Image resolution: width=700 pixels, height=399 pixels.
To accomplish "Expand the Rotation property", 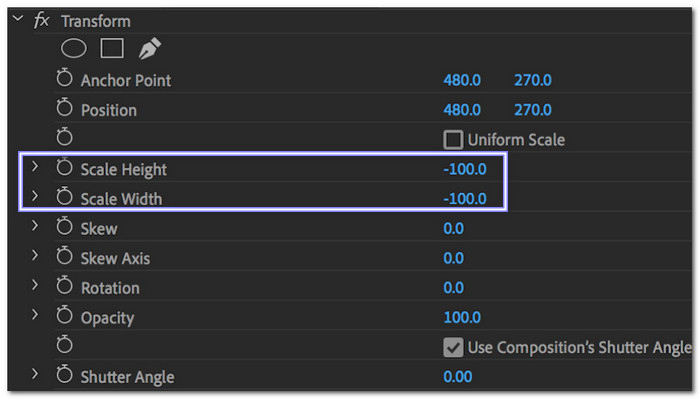I will pos(35,285).
